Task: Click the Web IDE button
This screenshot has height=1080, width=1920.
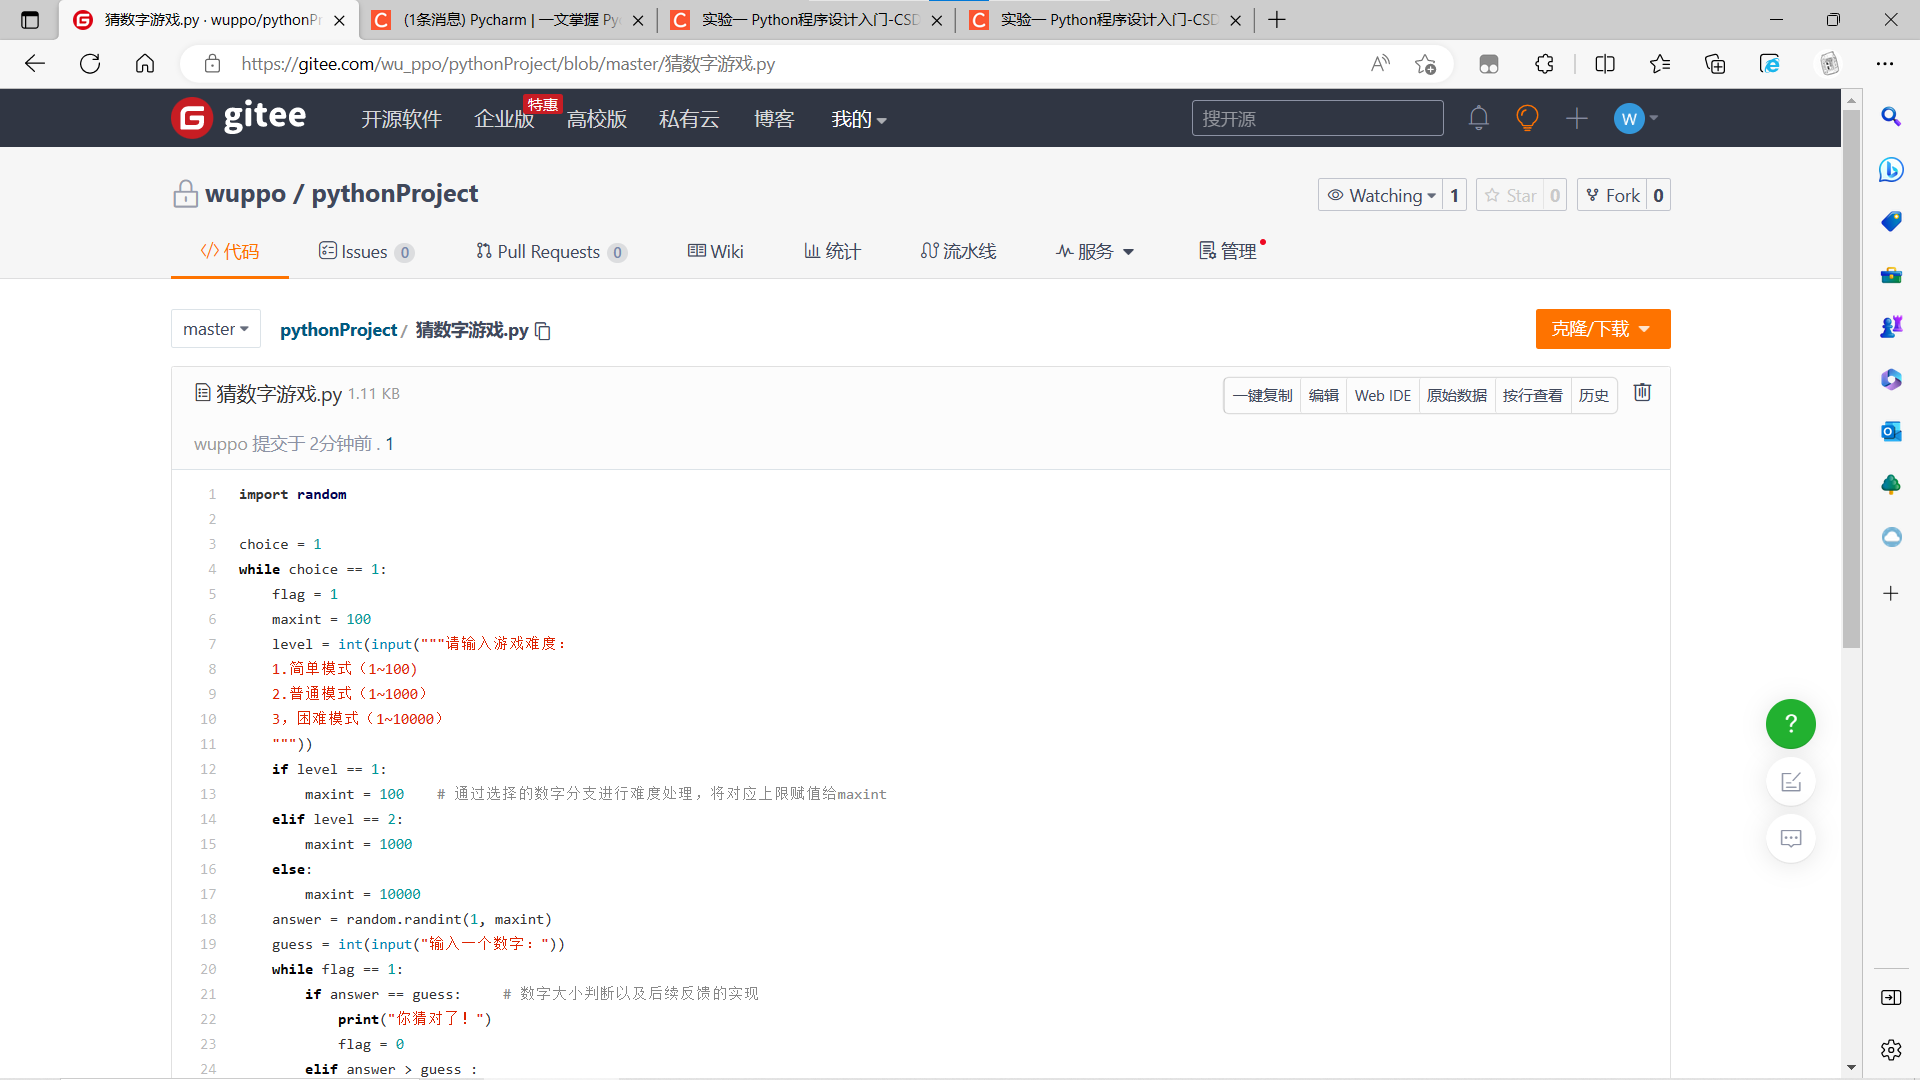Action: [1382, 396]
